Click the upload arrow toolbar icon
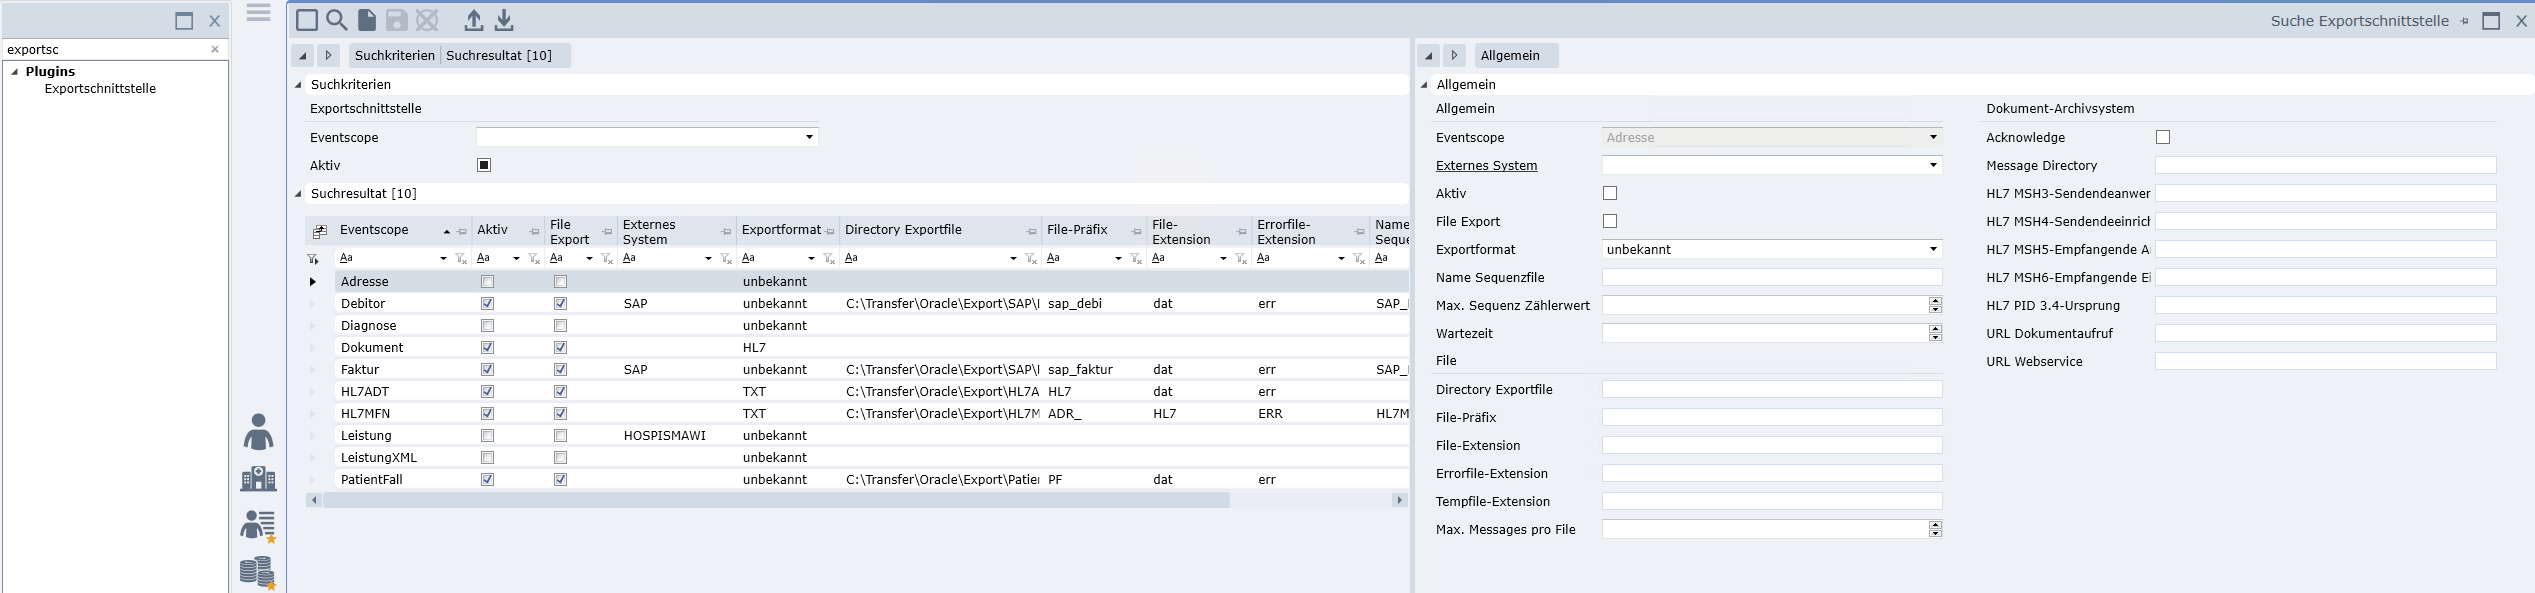This screenshot has width=2535, height=593. pos(474,20)
